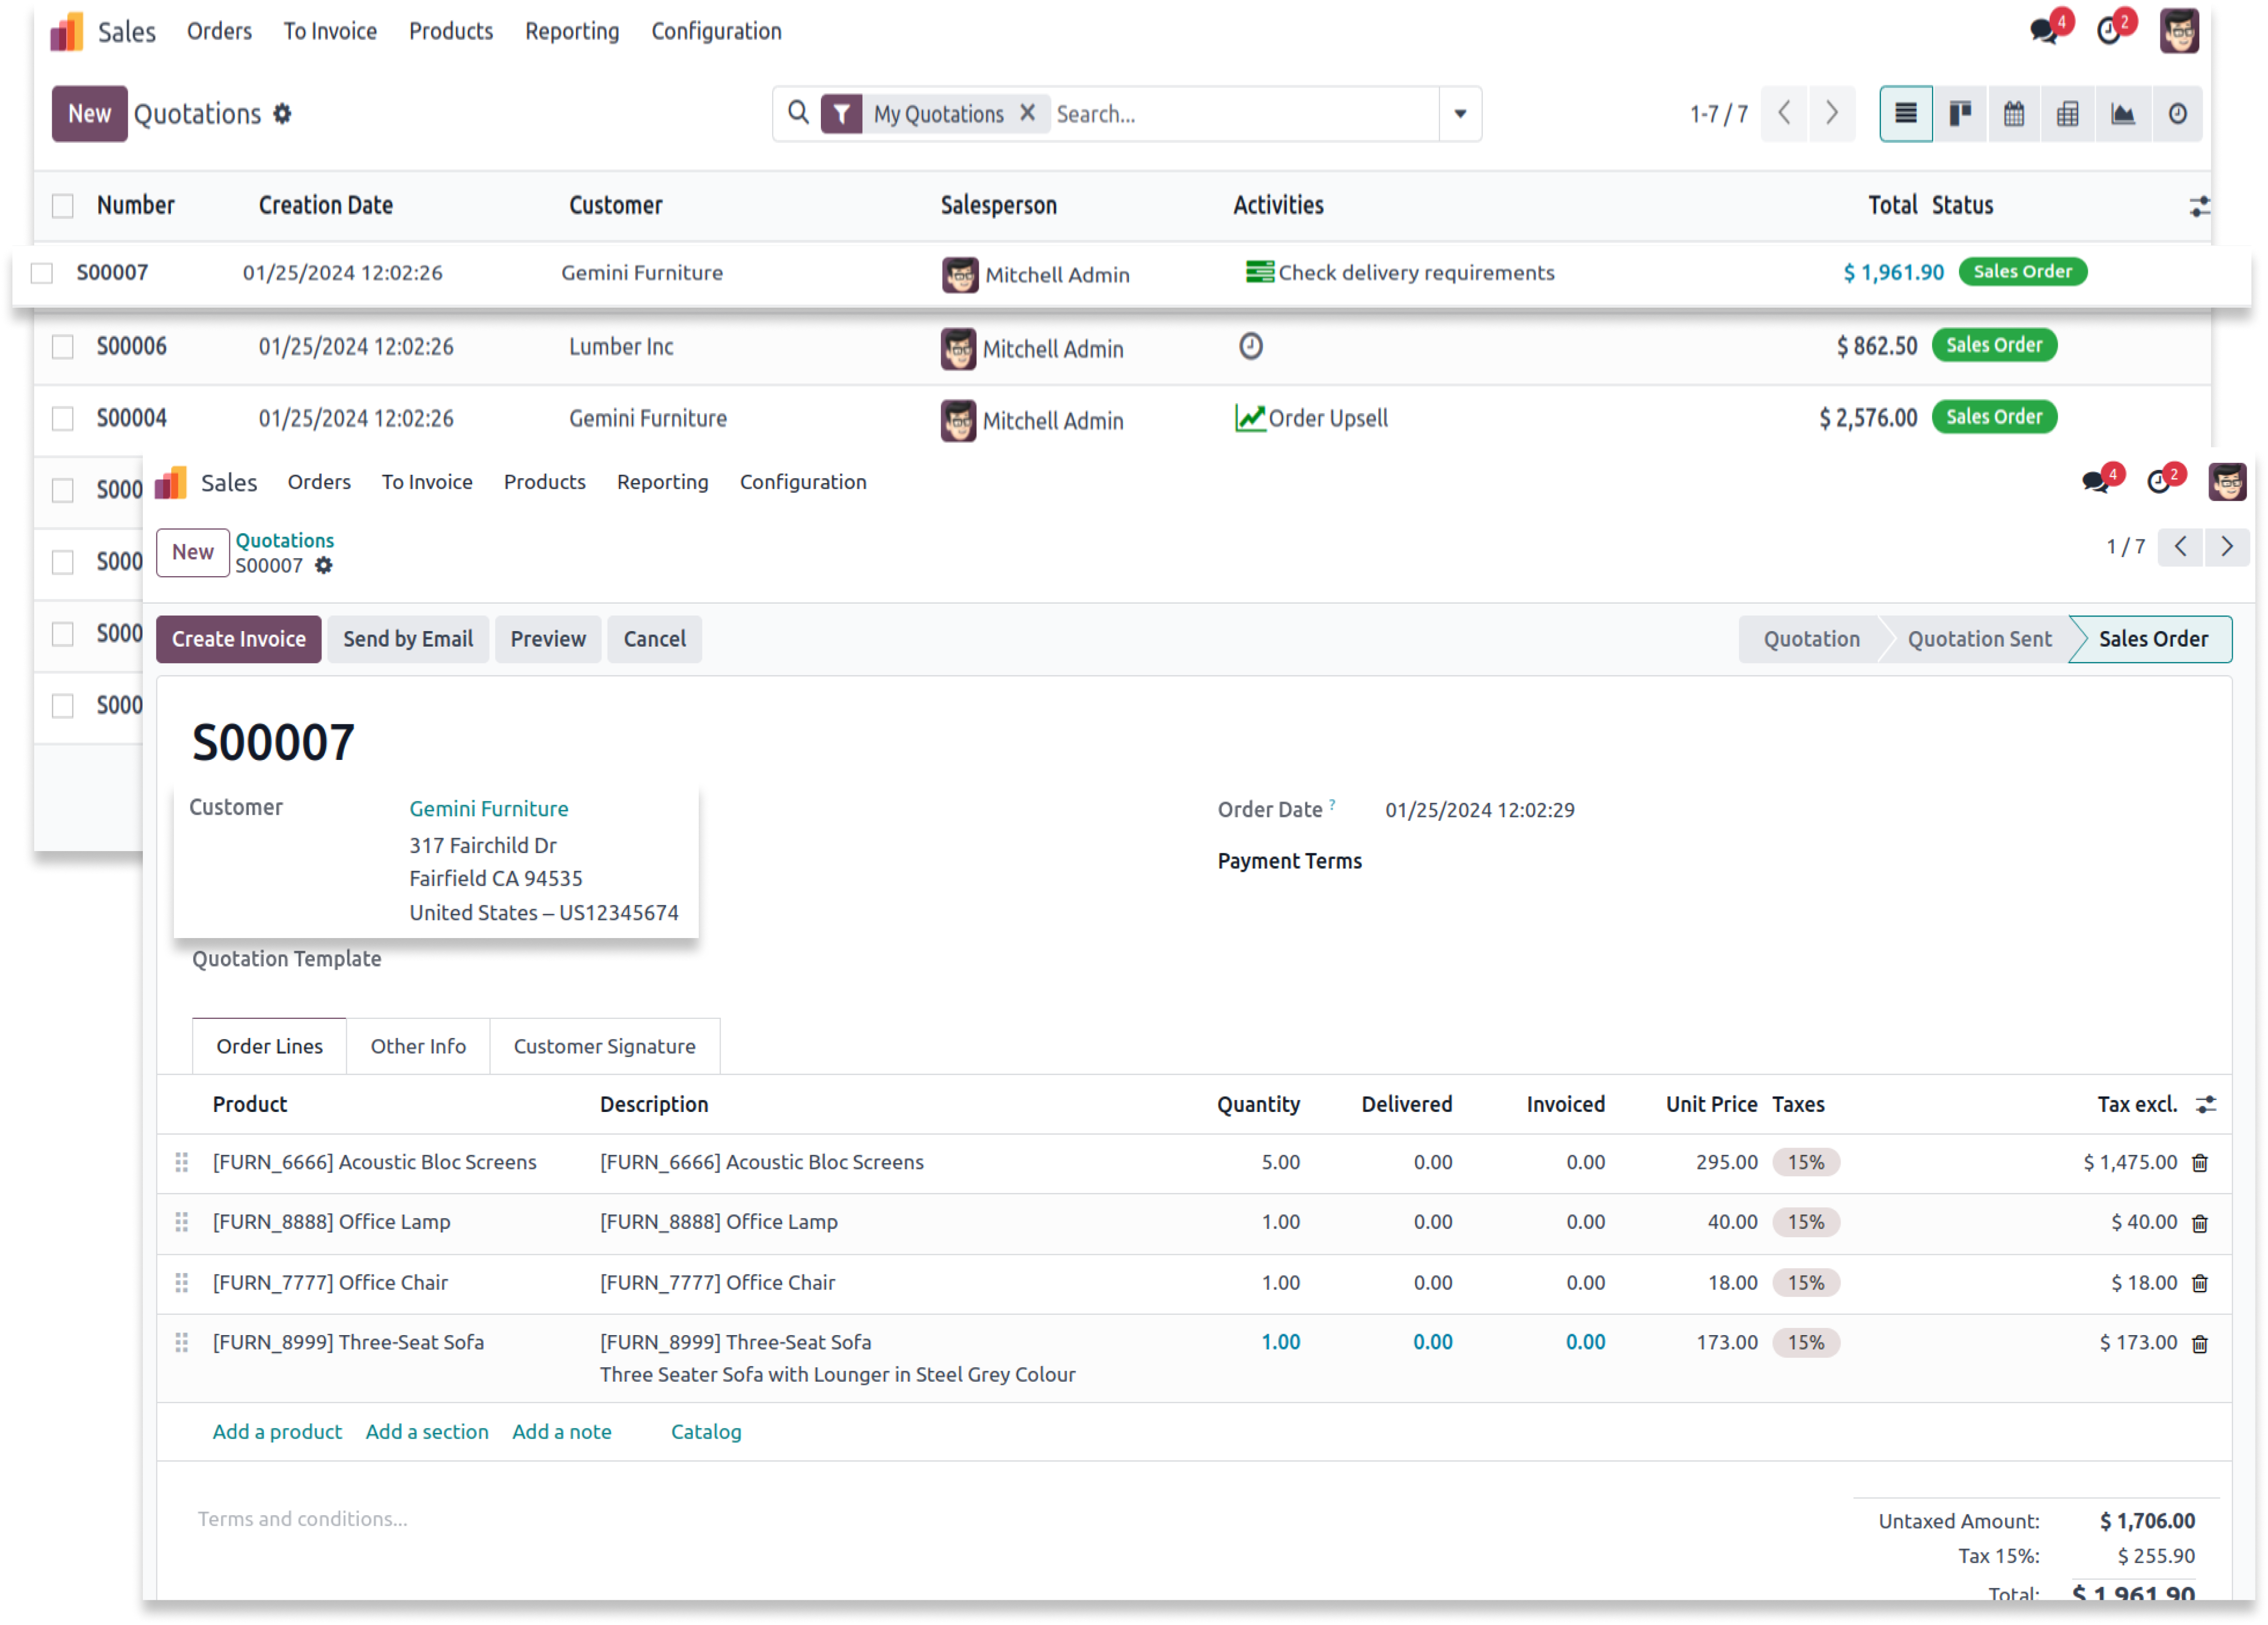Image resolution: width=2268 pixels, height=1625 pixels.
Task: Click Add a note link
Action: pos(562,1432)
